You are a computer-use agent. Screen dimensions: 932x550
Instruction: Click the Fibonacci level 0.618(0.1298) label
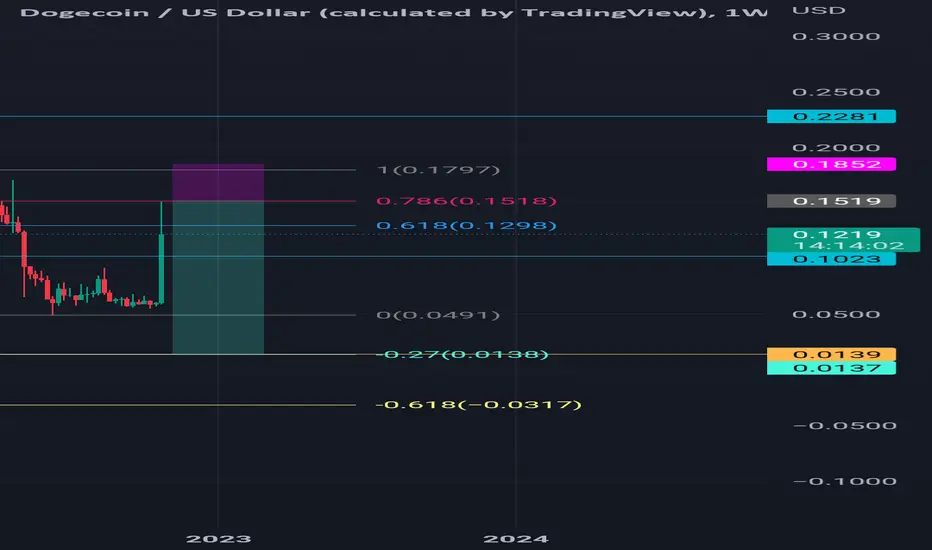click(x=467, y=225)
